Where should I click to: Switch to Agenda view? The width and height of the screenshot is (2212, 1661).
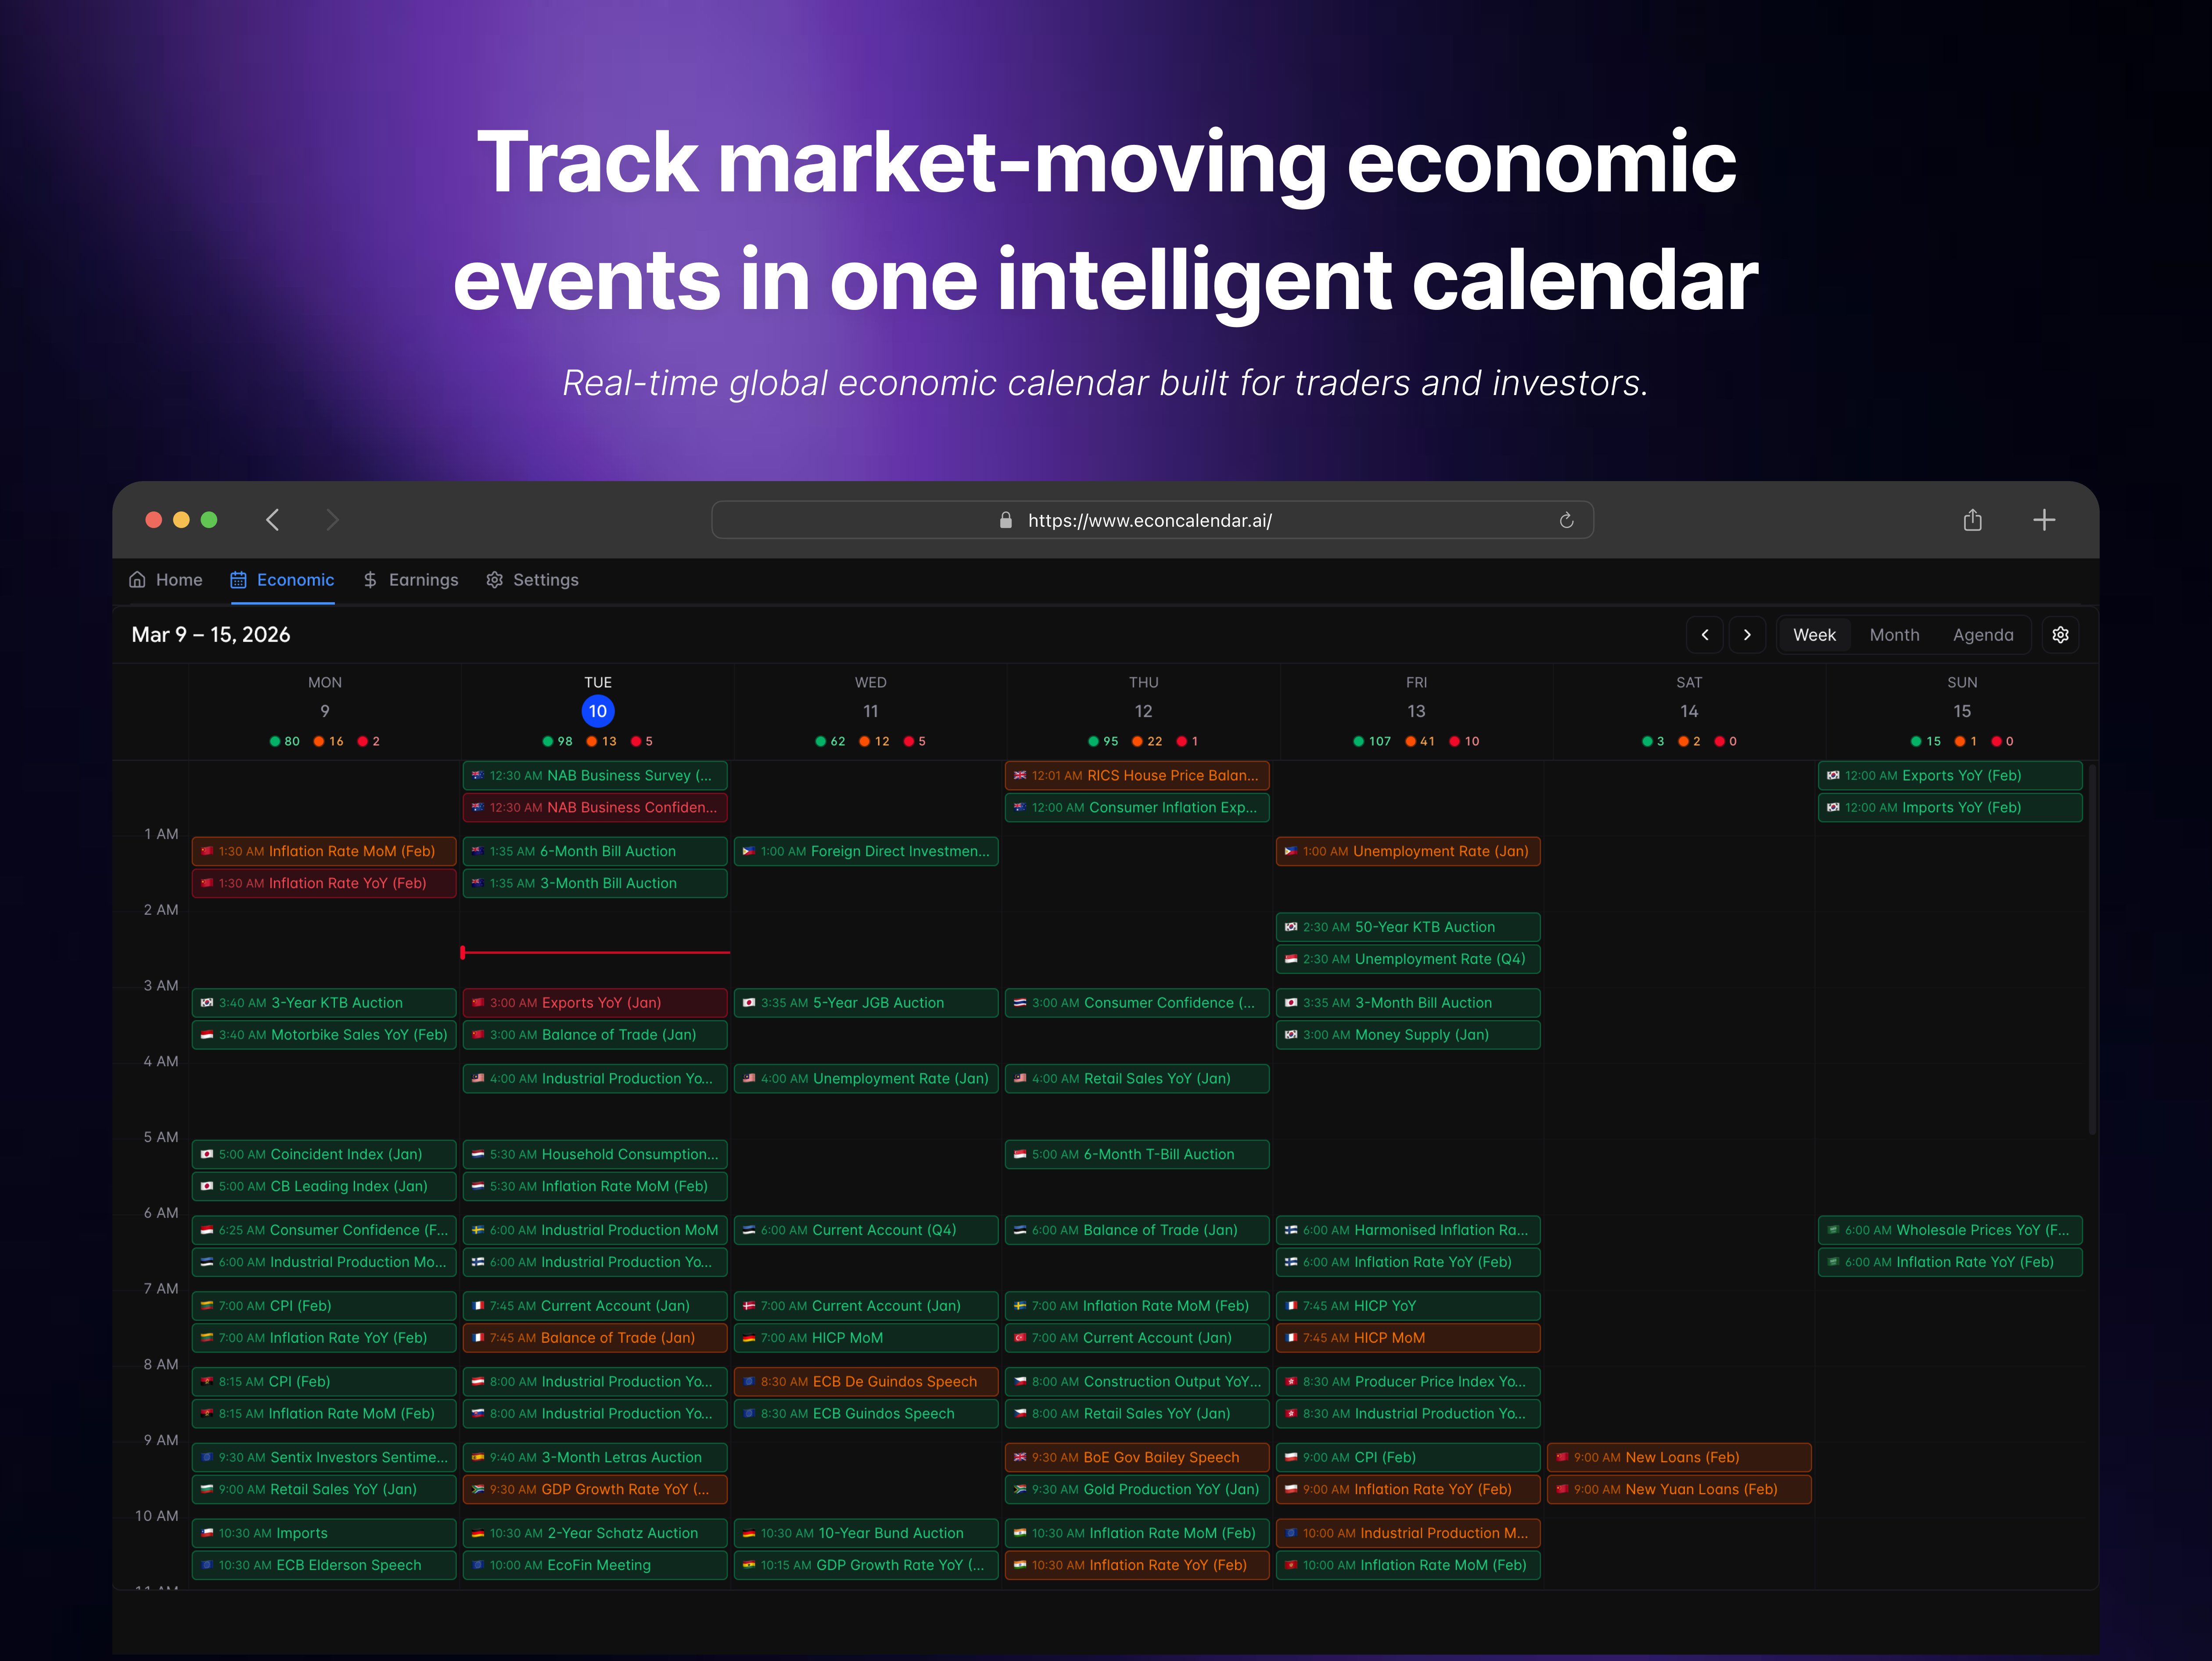pos(1983,634)
